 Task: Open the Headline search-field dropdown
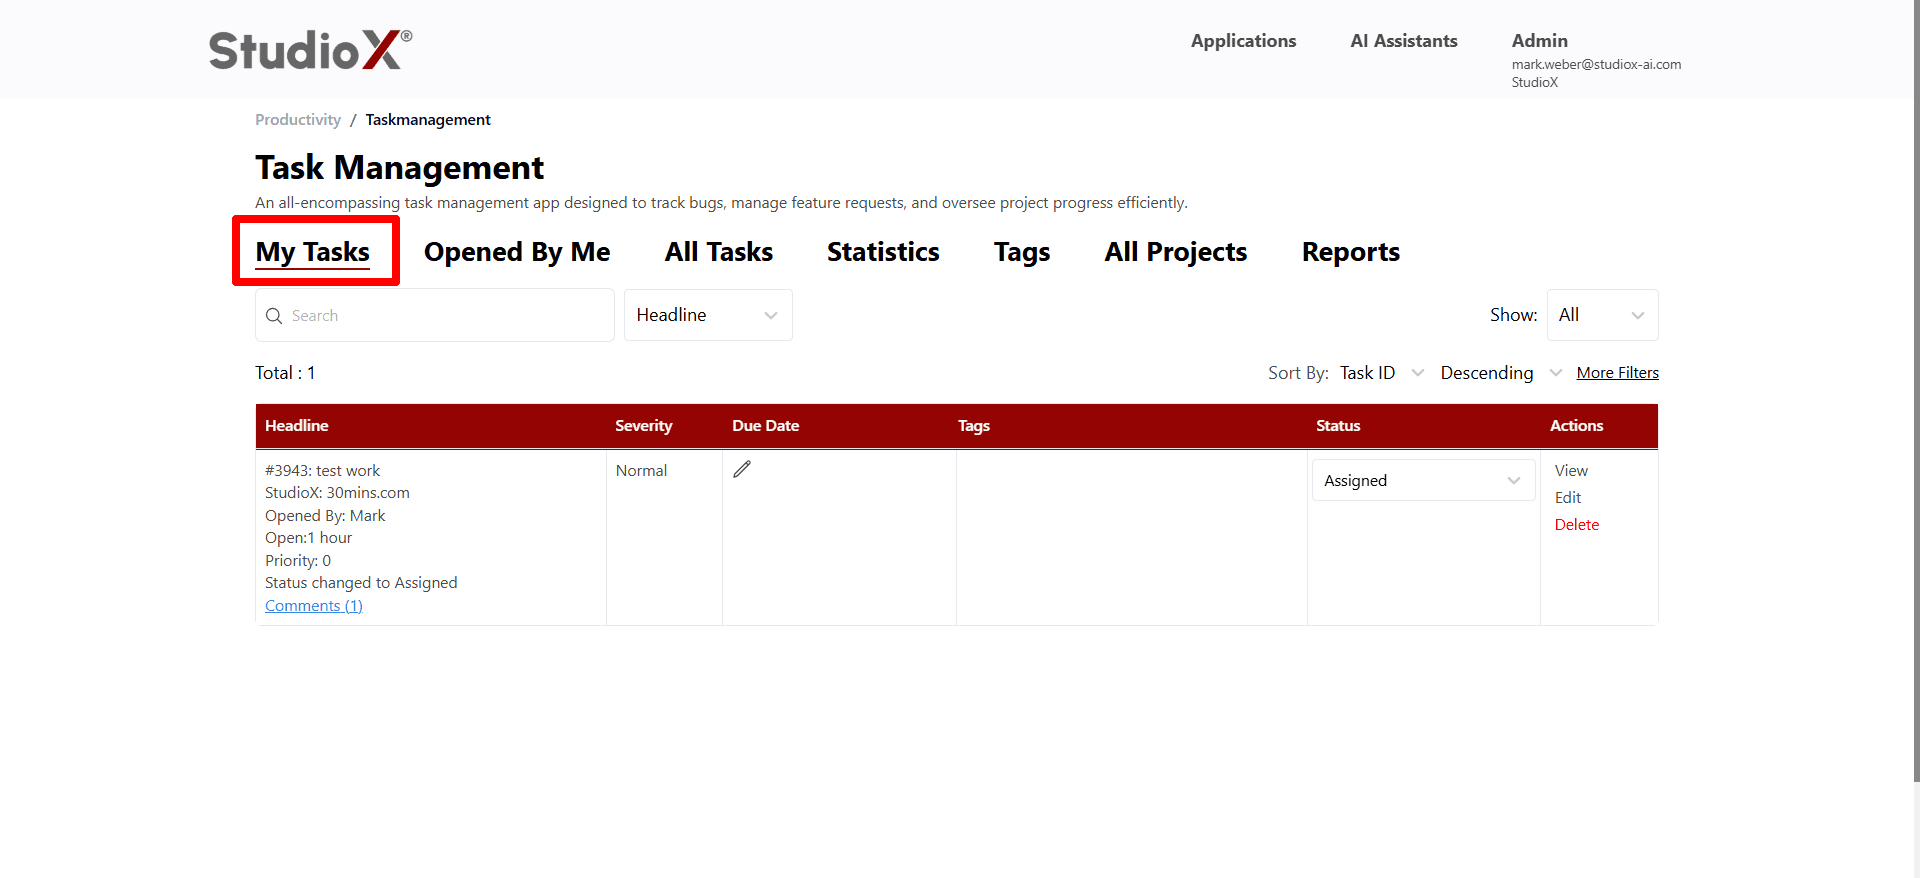[708, 315]
